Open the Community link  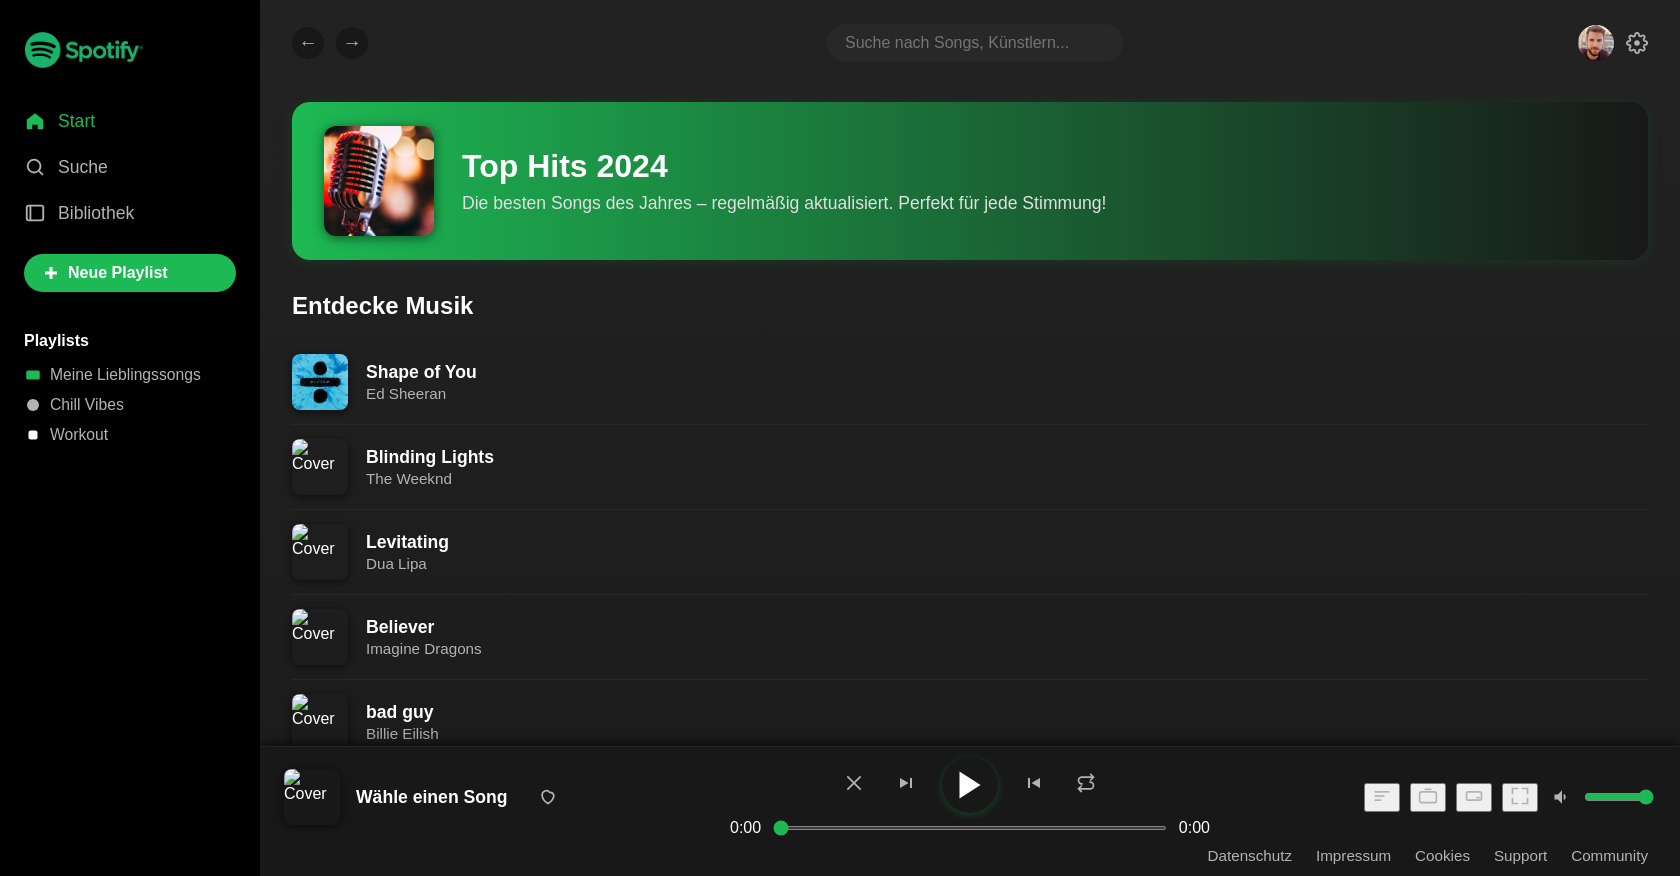pos(1609,856)
